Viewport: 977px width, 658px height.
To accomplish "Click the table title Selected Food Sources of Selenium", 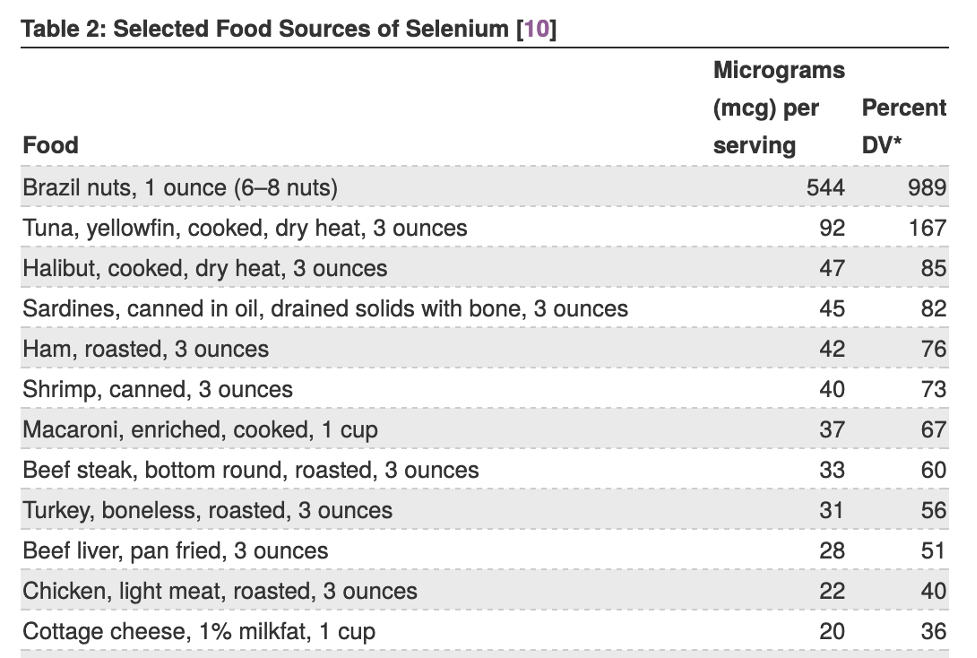I will tap(311, 29).
